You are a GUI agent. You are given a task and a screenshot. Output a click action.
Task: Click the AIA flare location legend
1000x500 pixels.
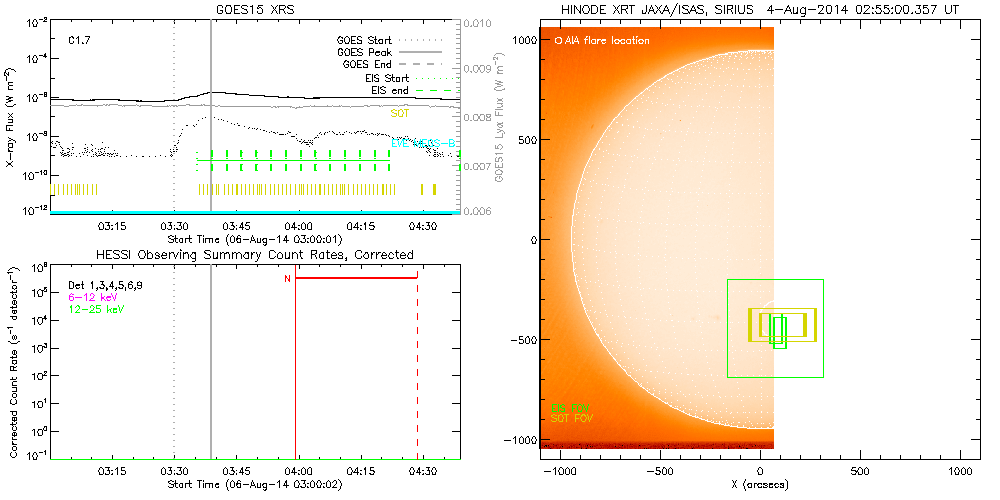point(602,41)
